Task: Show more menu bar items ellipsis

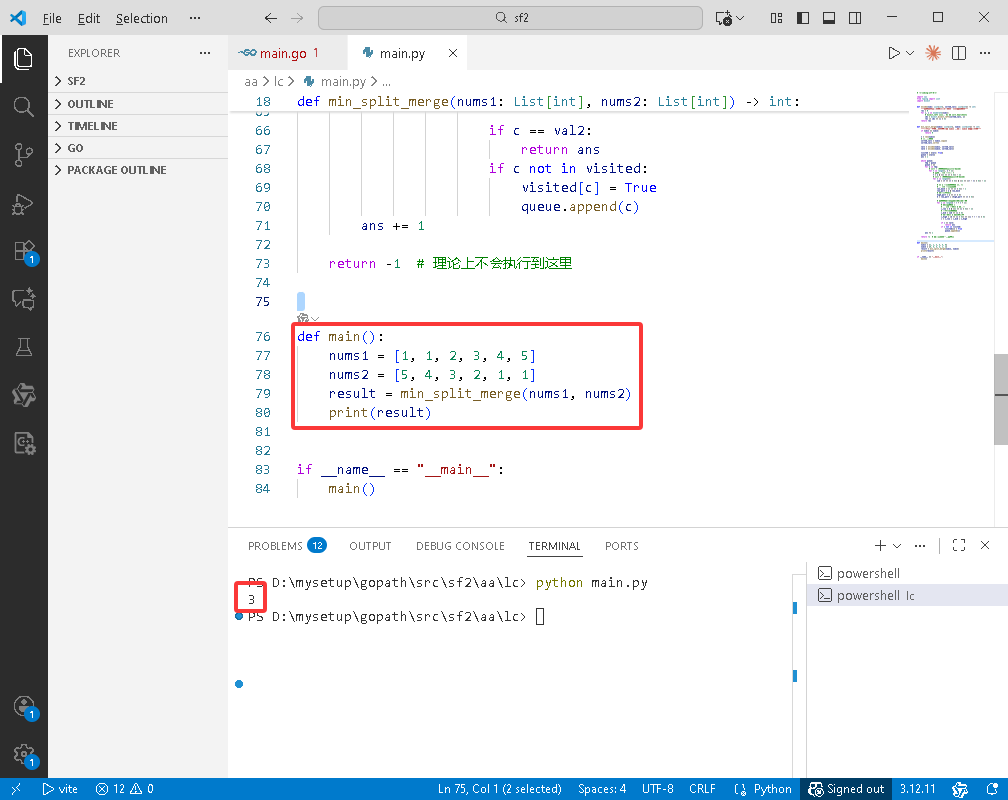Action: 195,18
